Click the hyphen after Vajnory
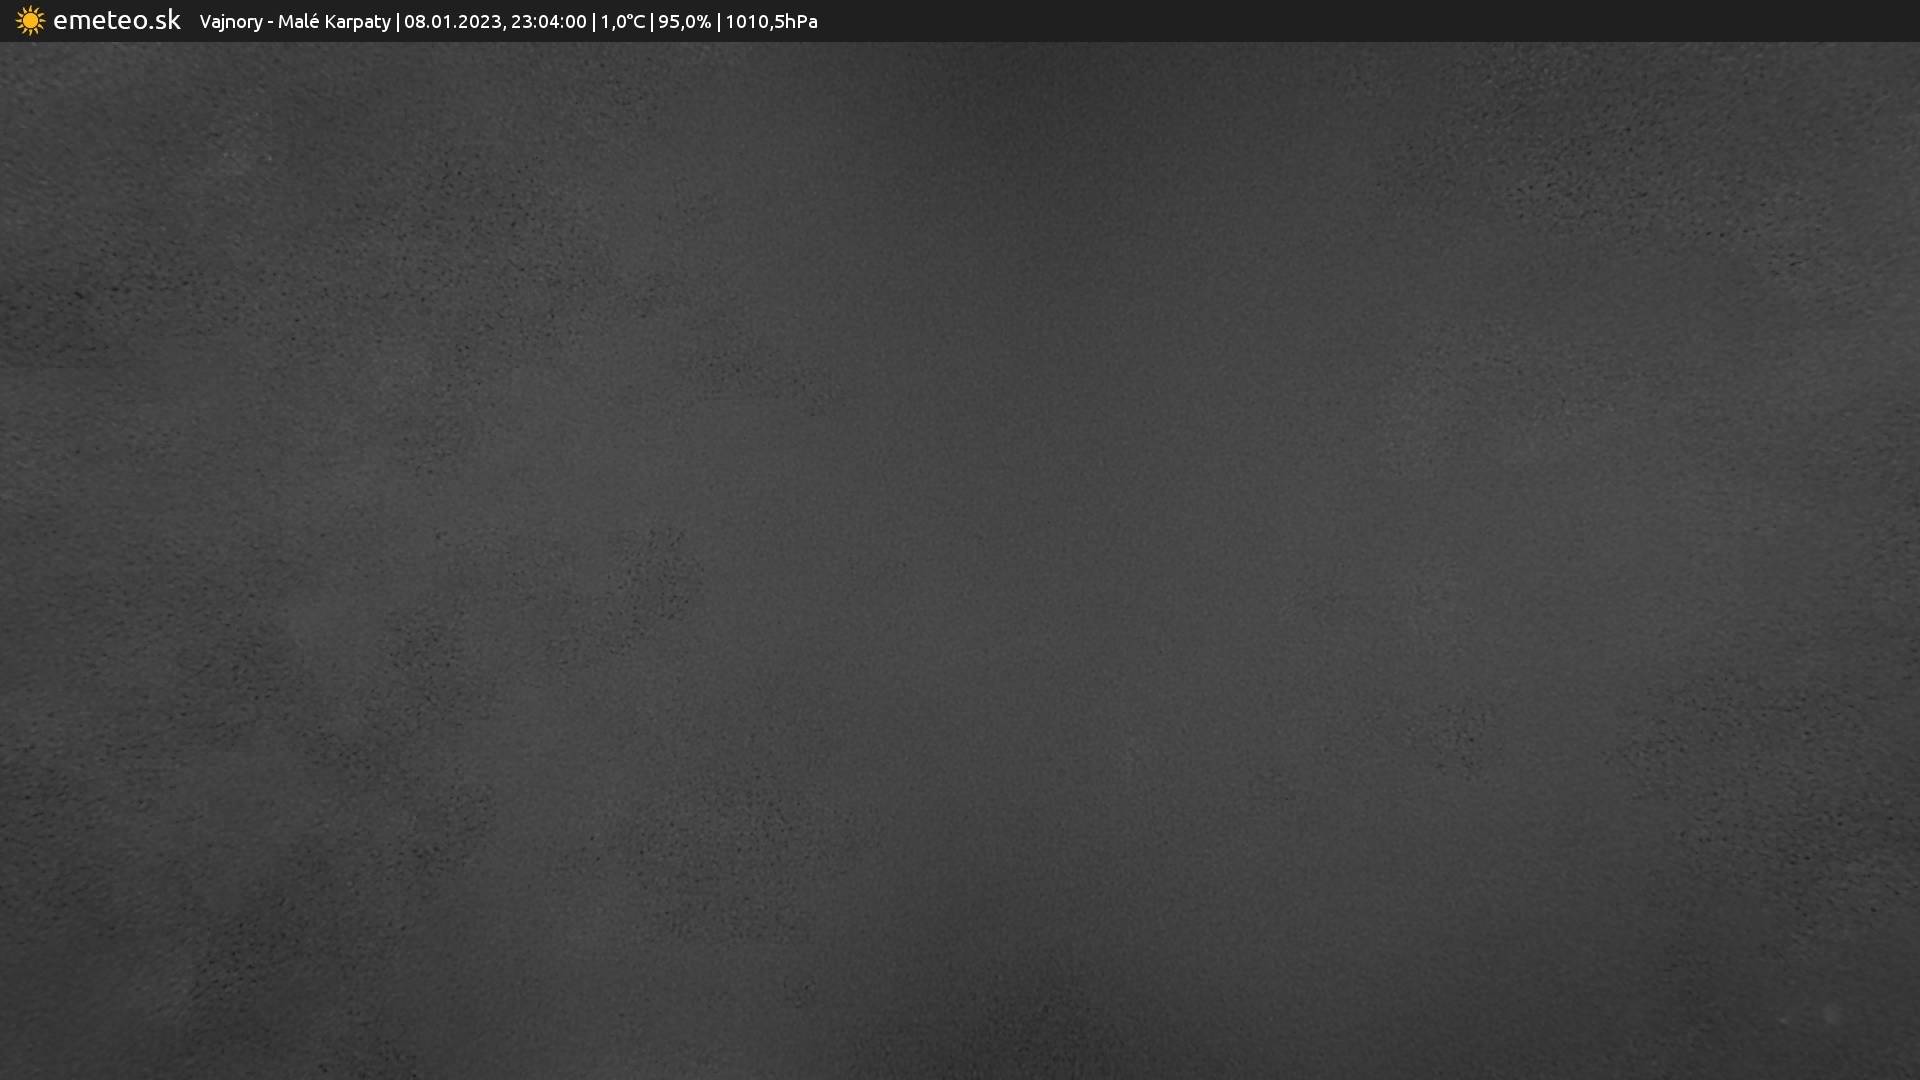 pos(270,22)
